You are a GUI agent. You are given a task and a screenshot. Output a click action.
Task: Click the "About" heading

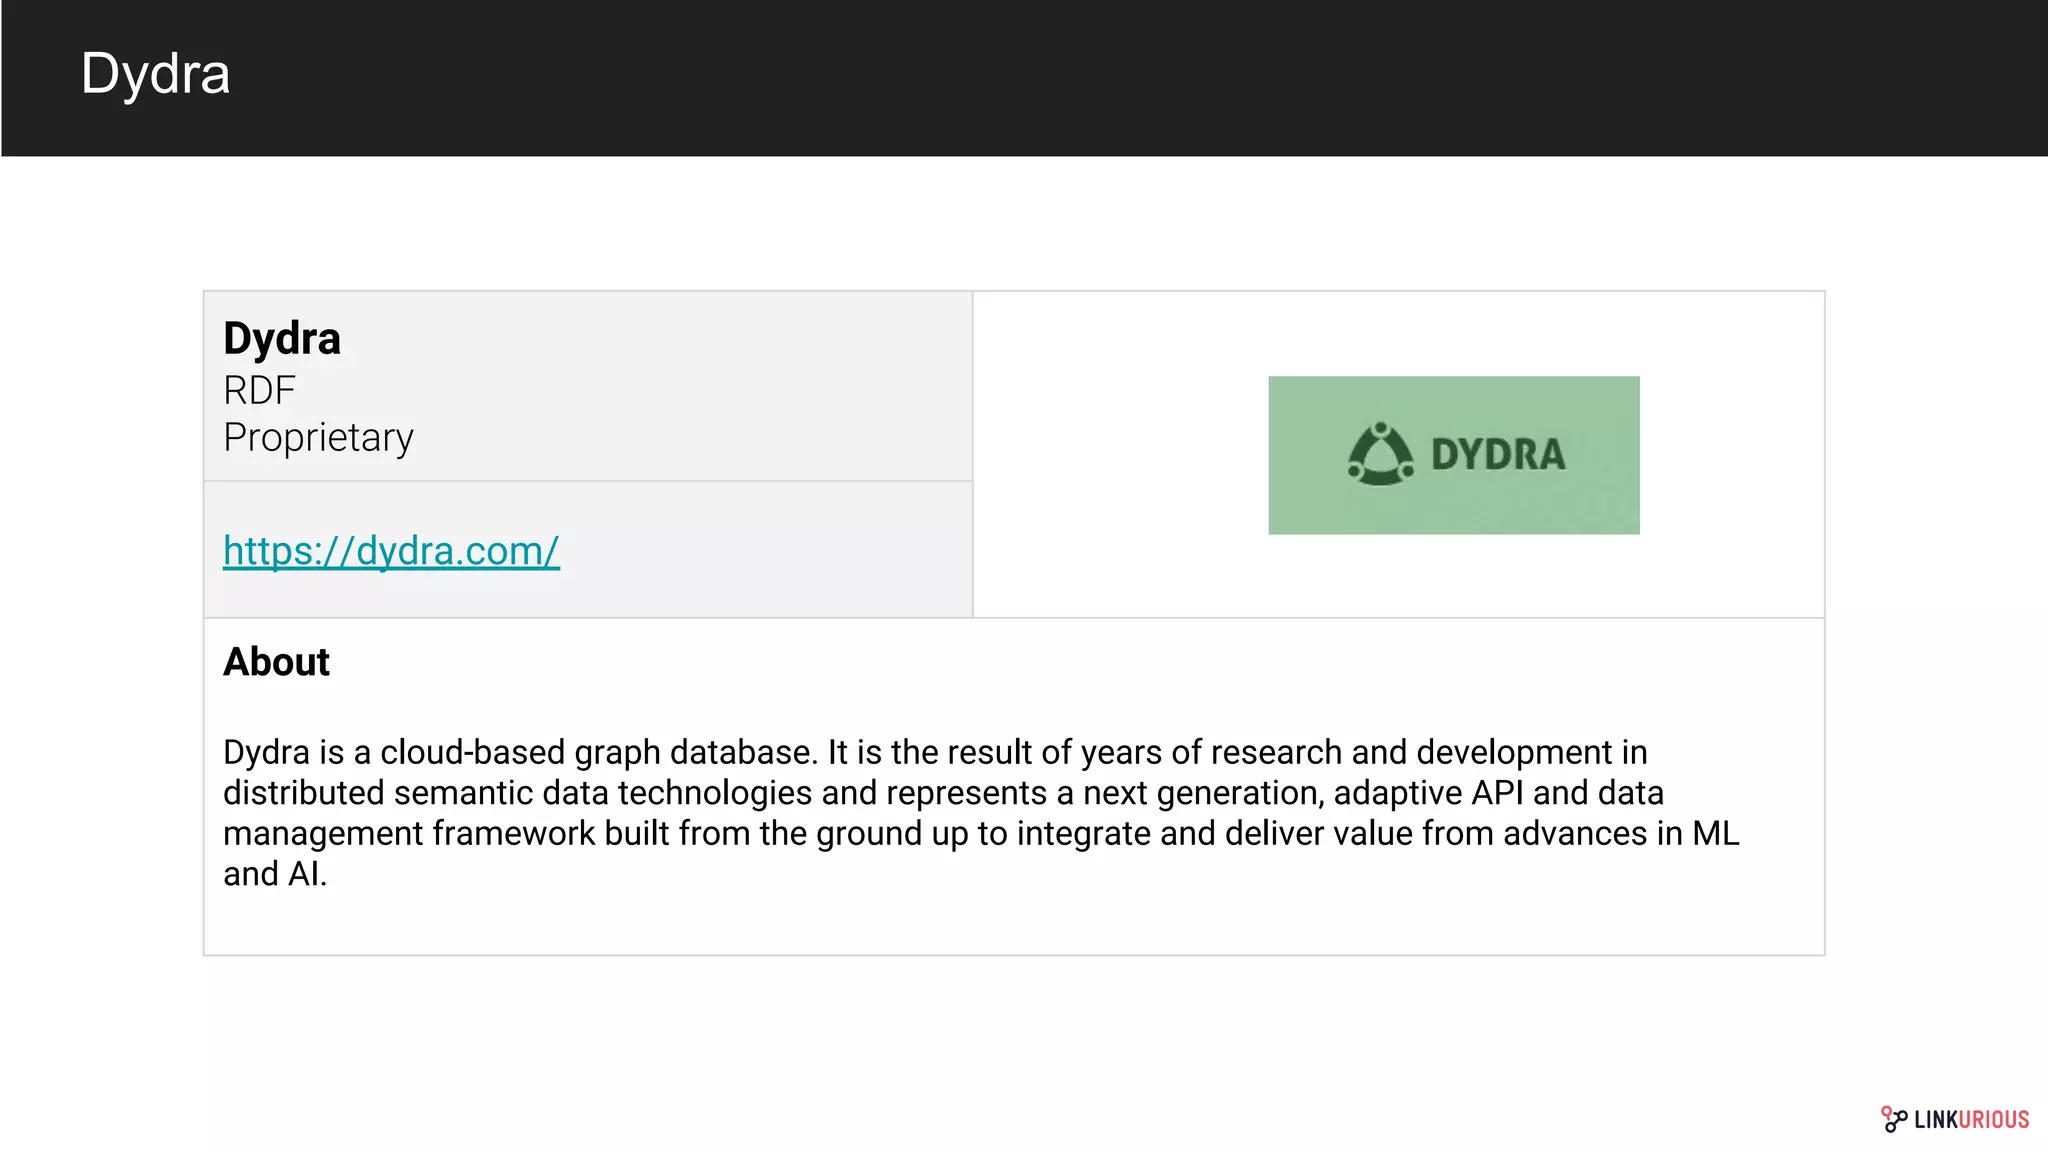(276, 662)
